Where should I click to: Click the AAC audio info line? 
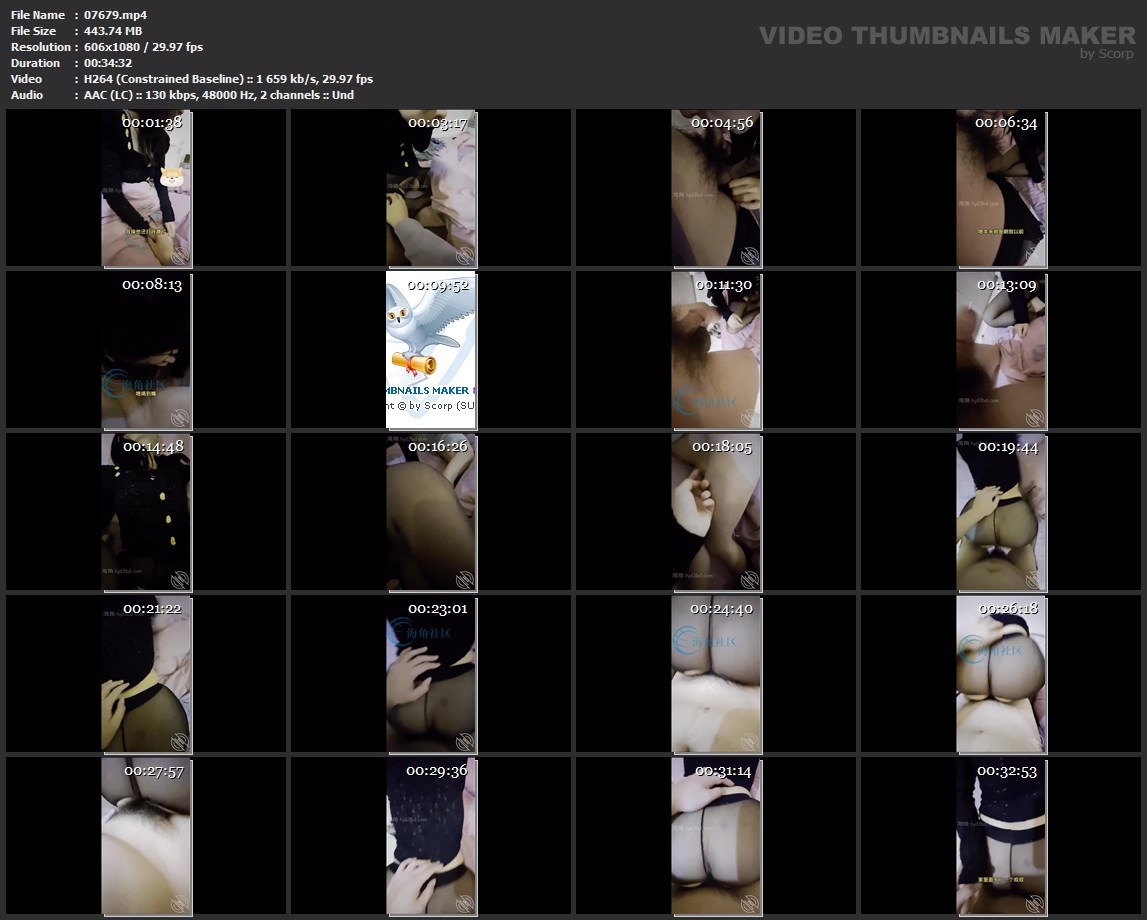coord(218,95)
